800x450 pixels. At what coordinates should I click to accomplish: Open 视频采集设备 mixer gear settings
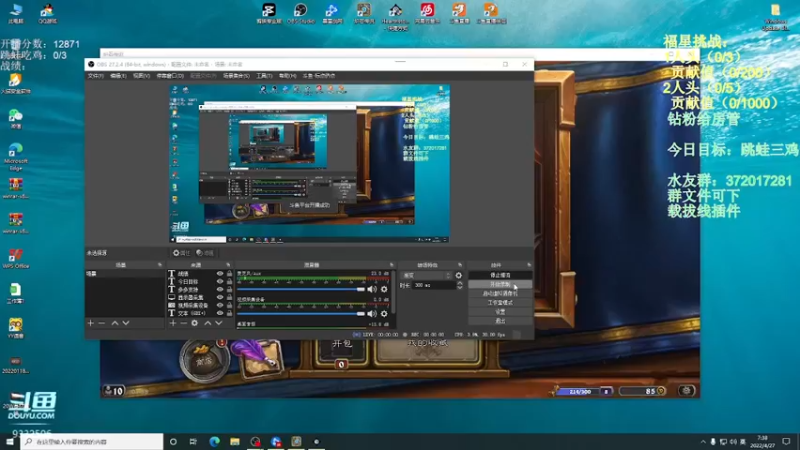(x=384, y=314)
